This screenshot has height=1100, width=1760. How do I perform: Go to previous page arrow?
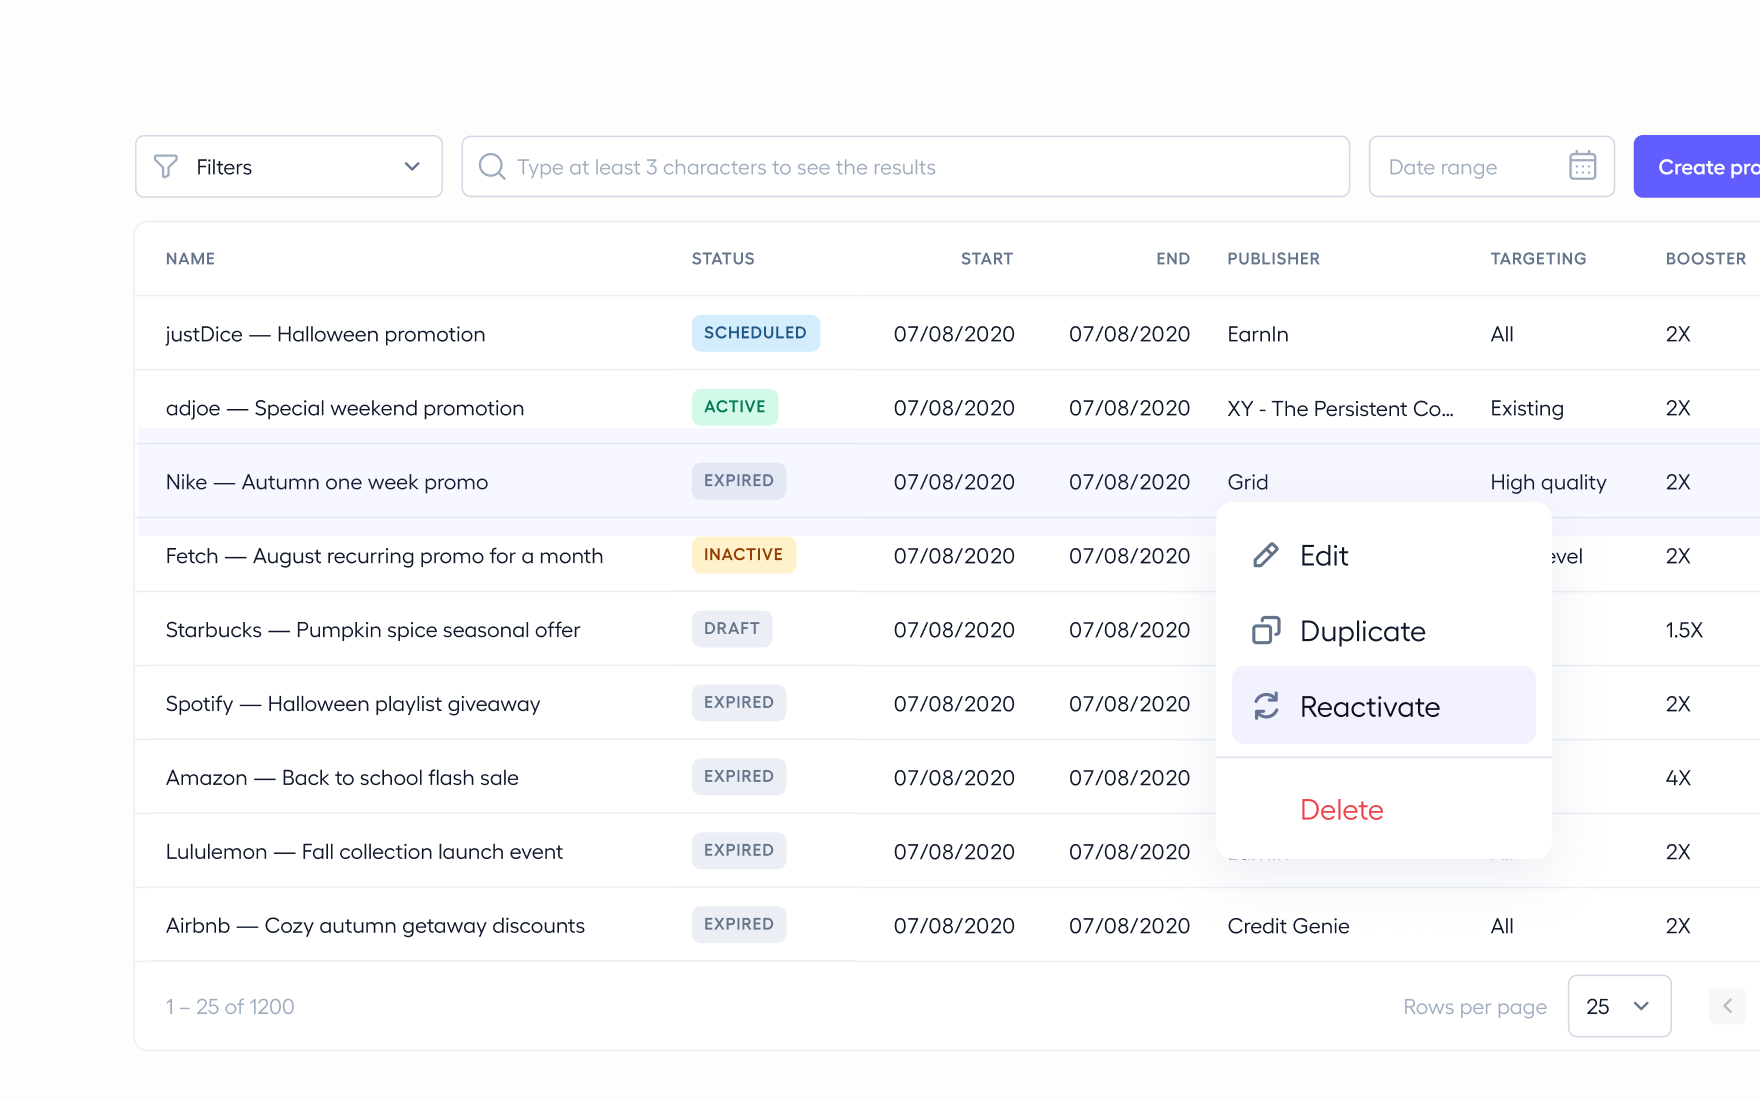1727,1006
